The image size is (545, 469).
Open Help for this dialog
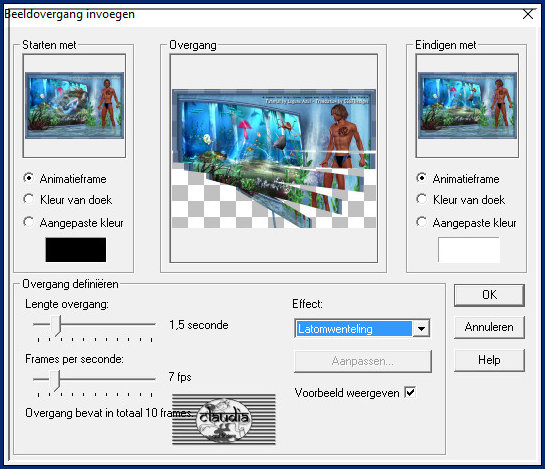pyautogui.click(x=489, y=360)
